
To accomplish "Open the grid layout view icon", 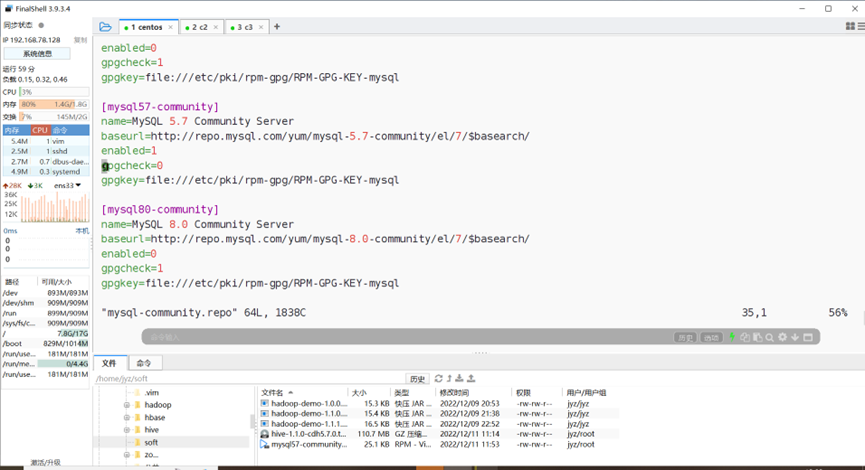I will [850, 26].
